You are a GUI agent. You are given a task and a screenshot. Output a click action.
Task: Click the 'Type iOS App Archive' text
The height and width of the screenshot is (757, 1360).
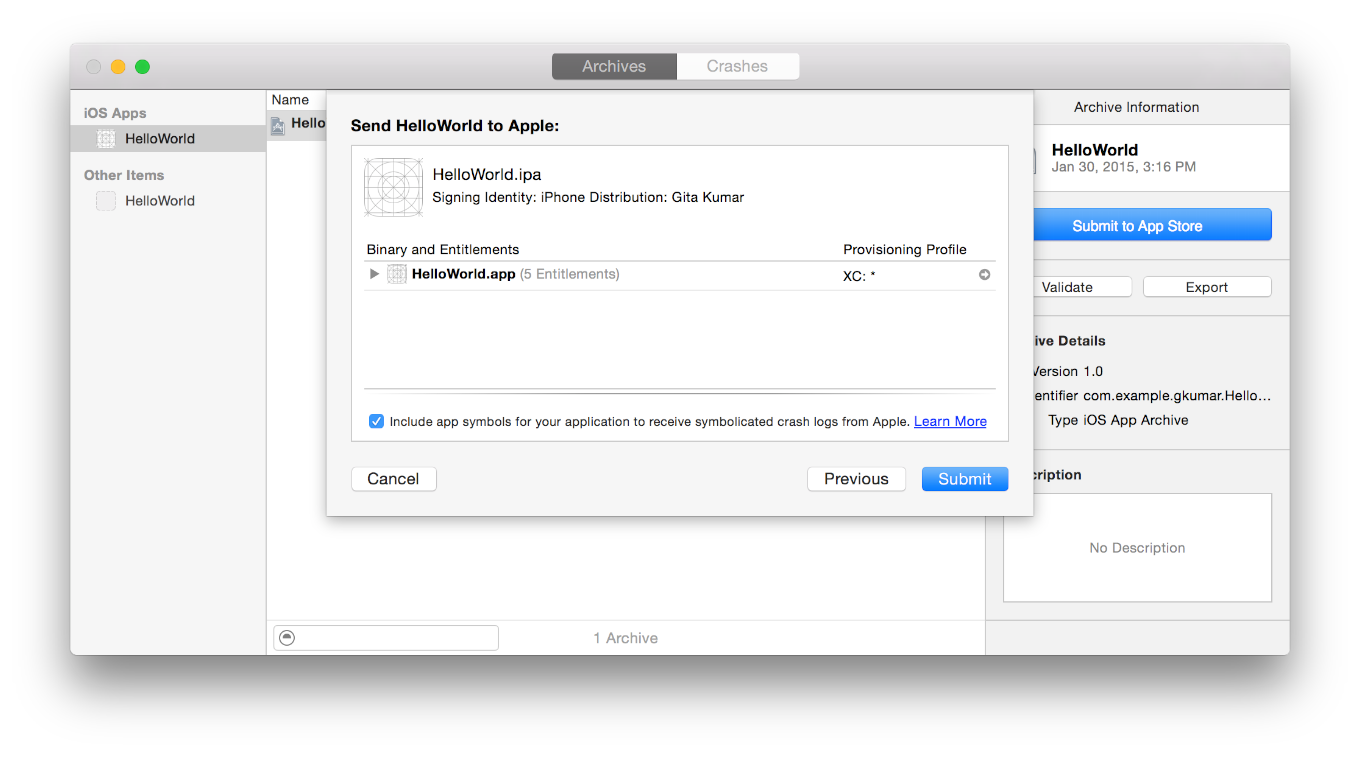1118,420
